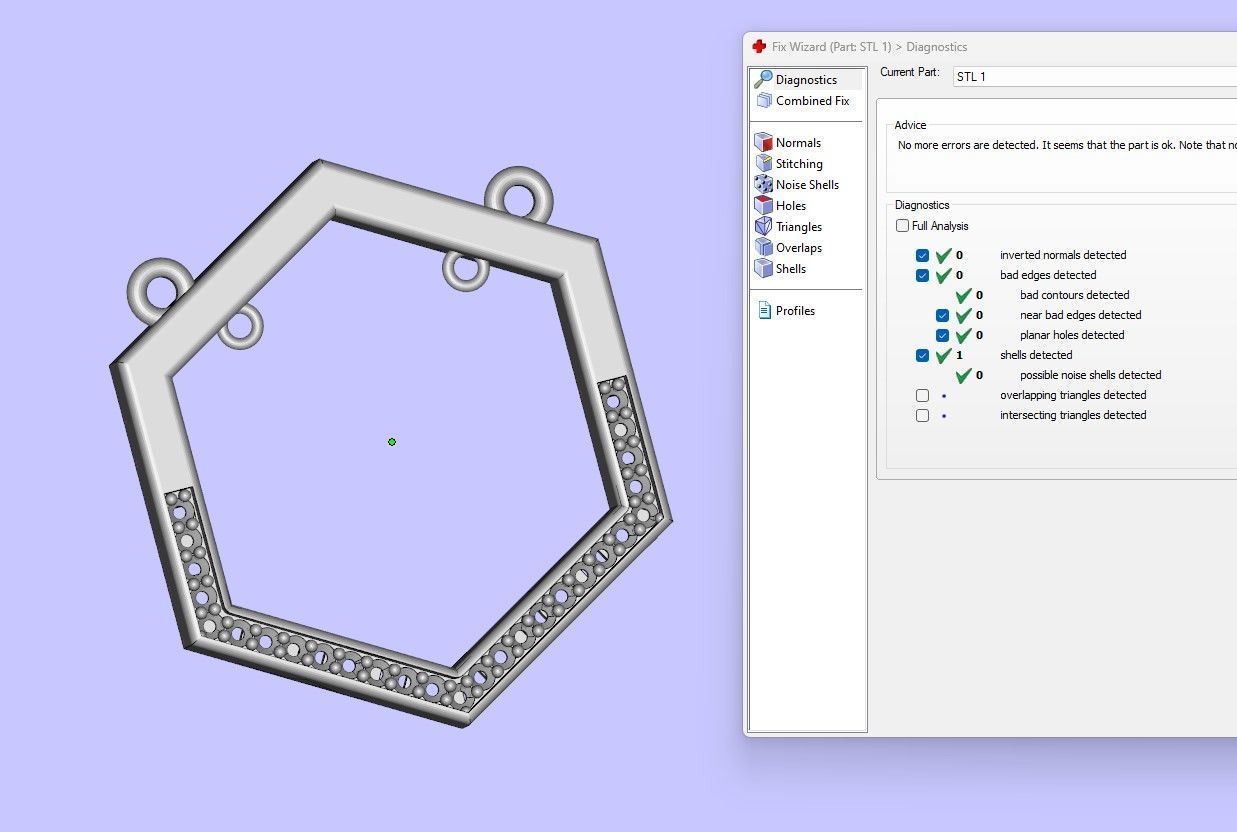Viewport: 1237px width, 832px height.
Task: Enable overlapping triangles detected checkbox
Action: [922, 395]
